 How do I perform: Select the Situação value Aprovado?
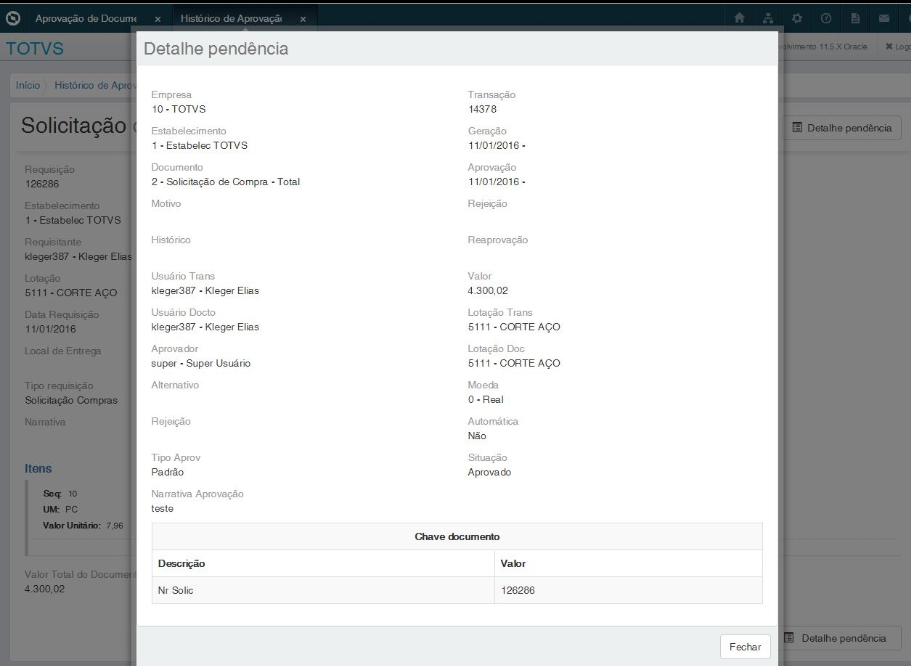489,472
